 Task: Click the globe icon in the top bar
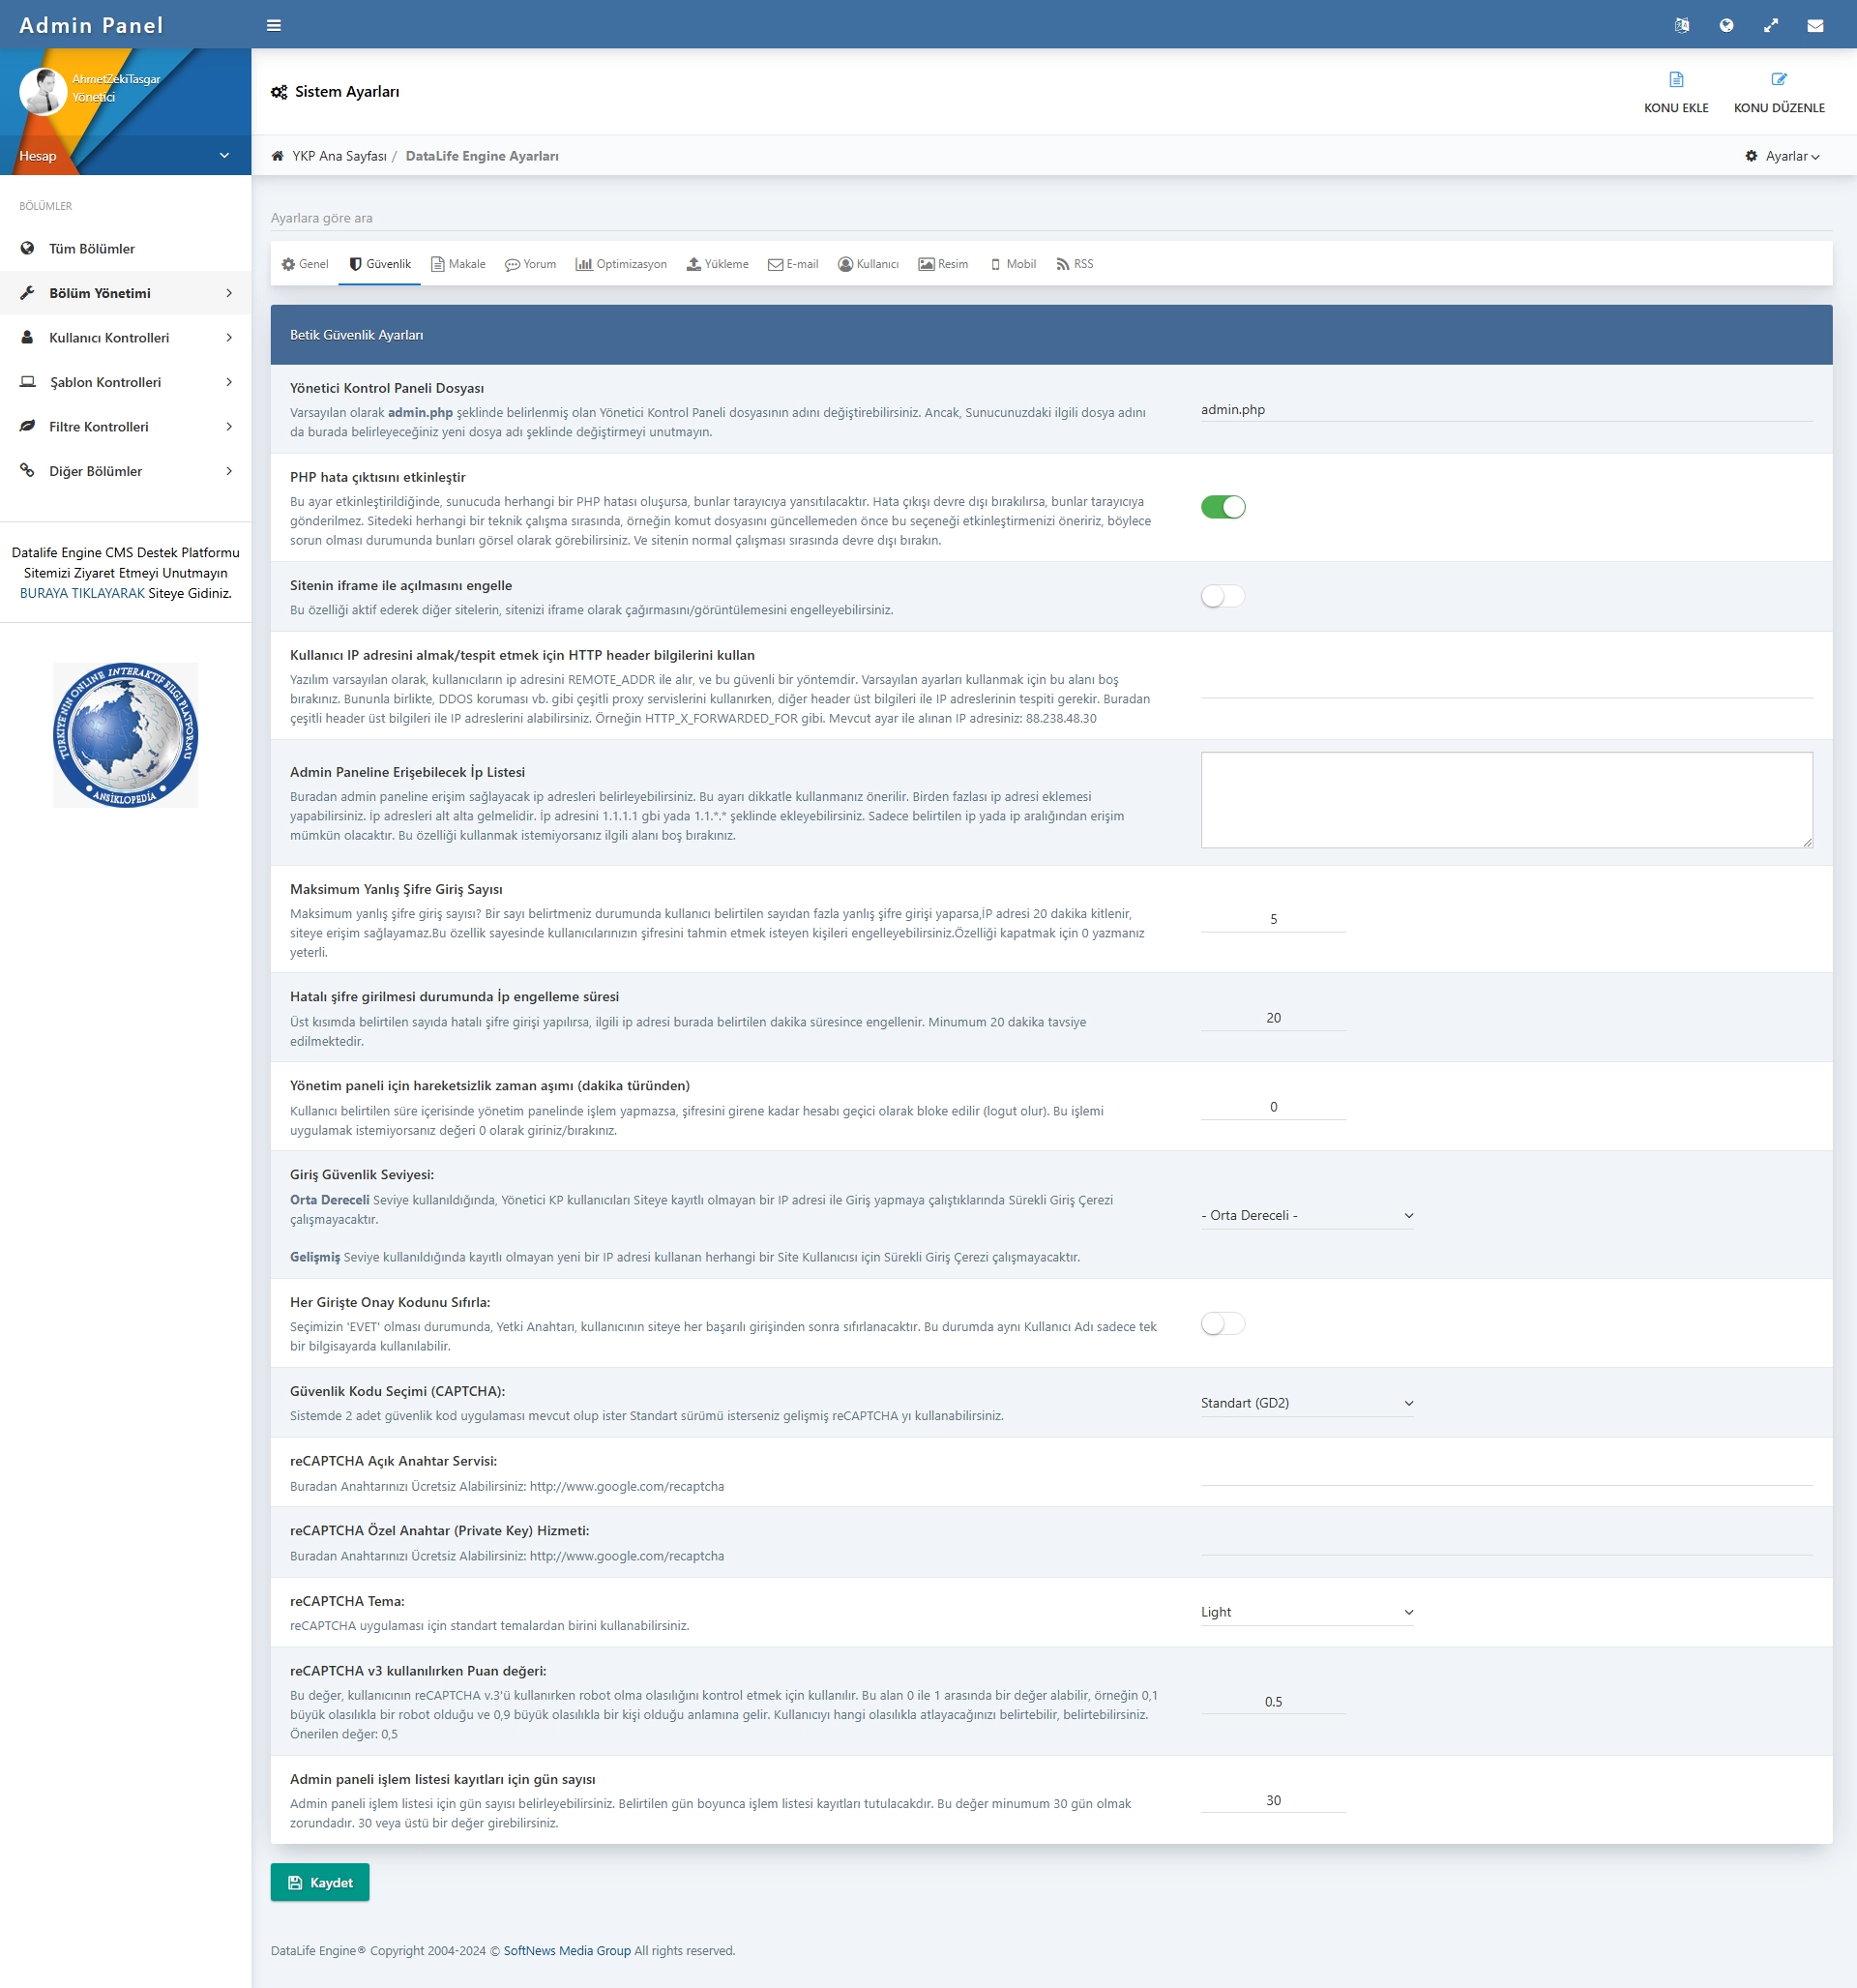(x=1726, y=26)
